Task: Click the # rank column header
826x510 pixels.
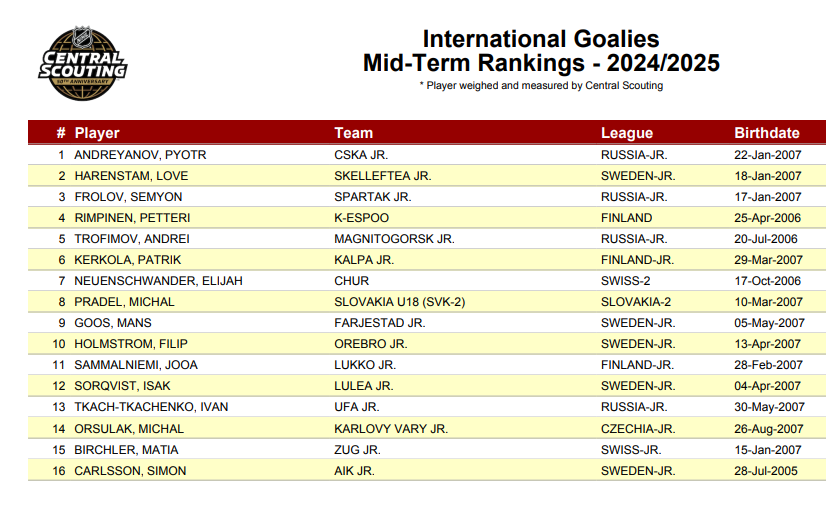Action: pyautogui.click(x=61, y=133)
